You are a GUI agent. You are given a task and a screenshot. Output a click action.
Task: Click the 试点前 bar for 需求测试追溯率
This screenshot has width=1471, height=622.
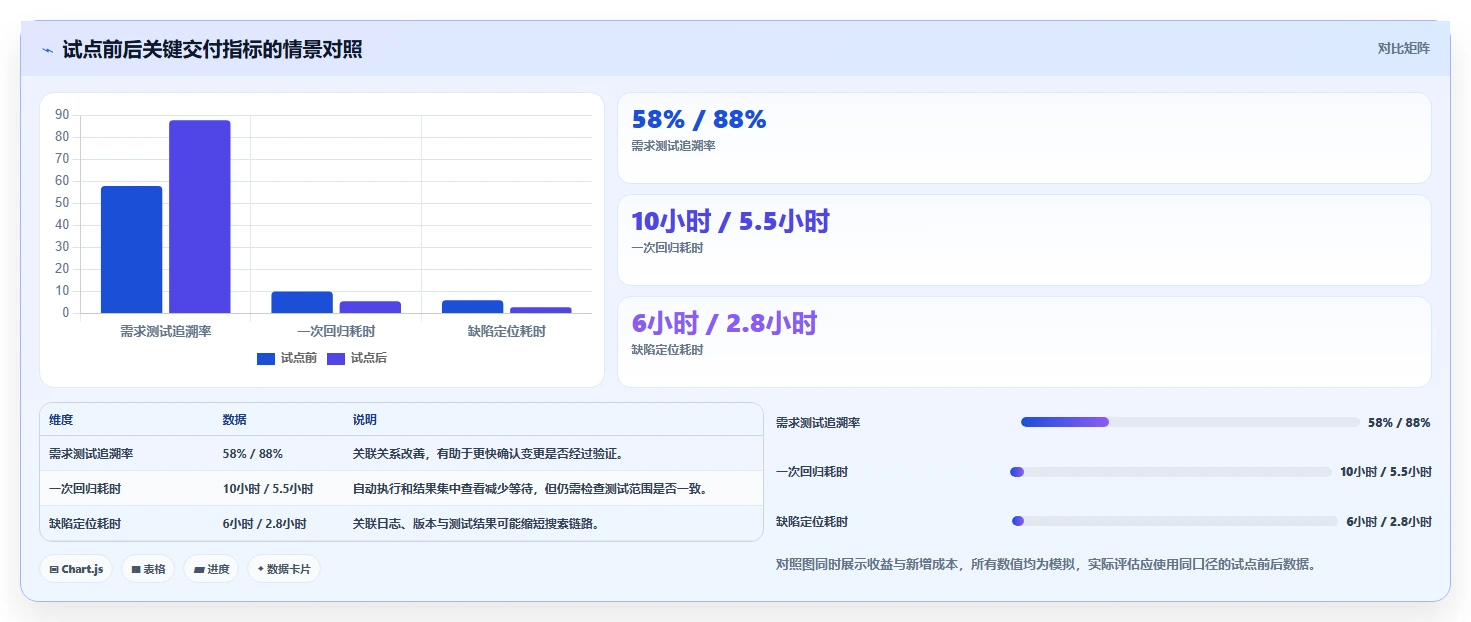pos(131,249)
